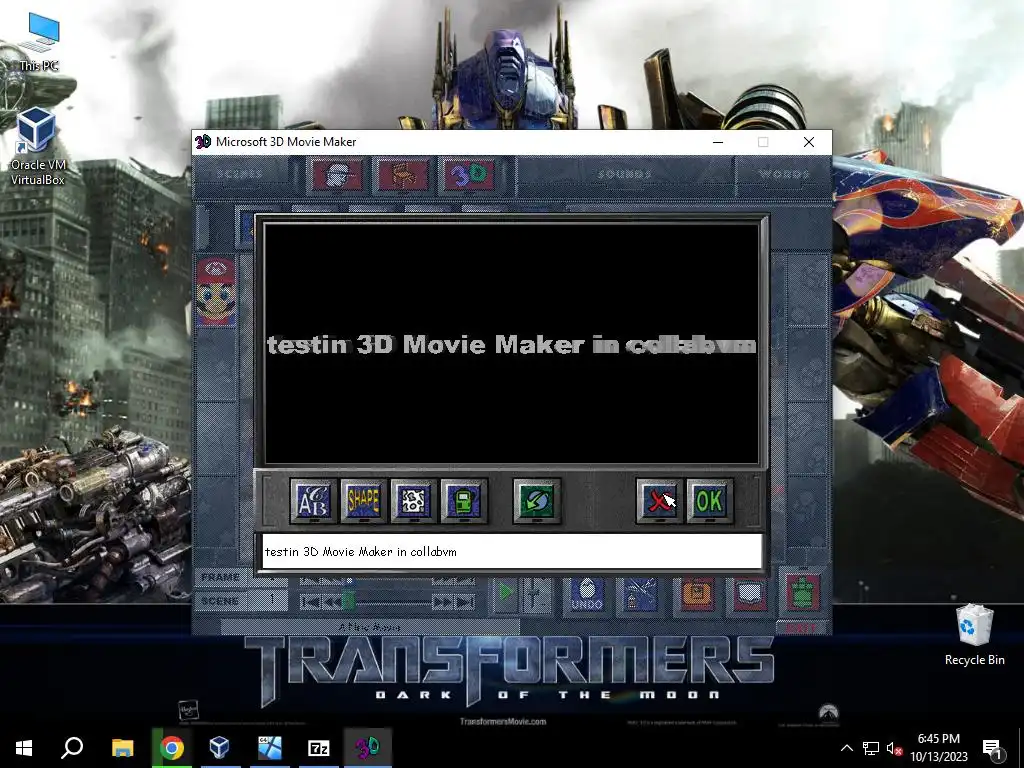Open the volume slider control

point(535,594)
